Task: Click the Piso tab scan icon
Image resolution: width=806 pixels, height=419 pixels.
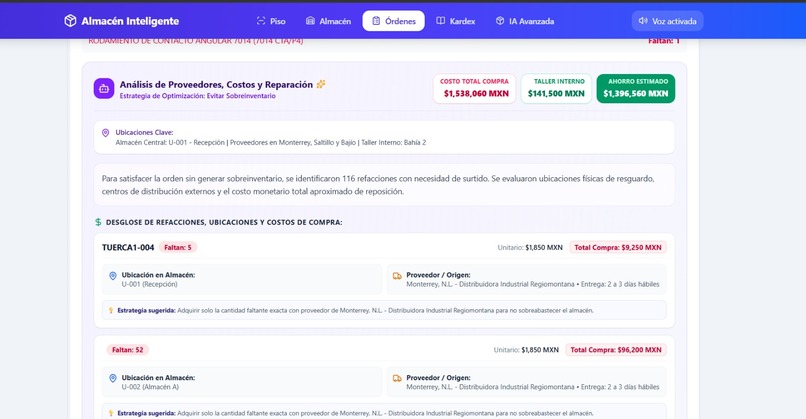Action: 261,21
